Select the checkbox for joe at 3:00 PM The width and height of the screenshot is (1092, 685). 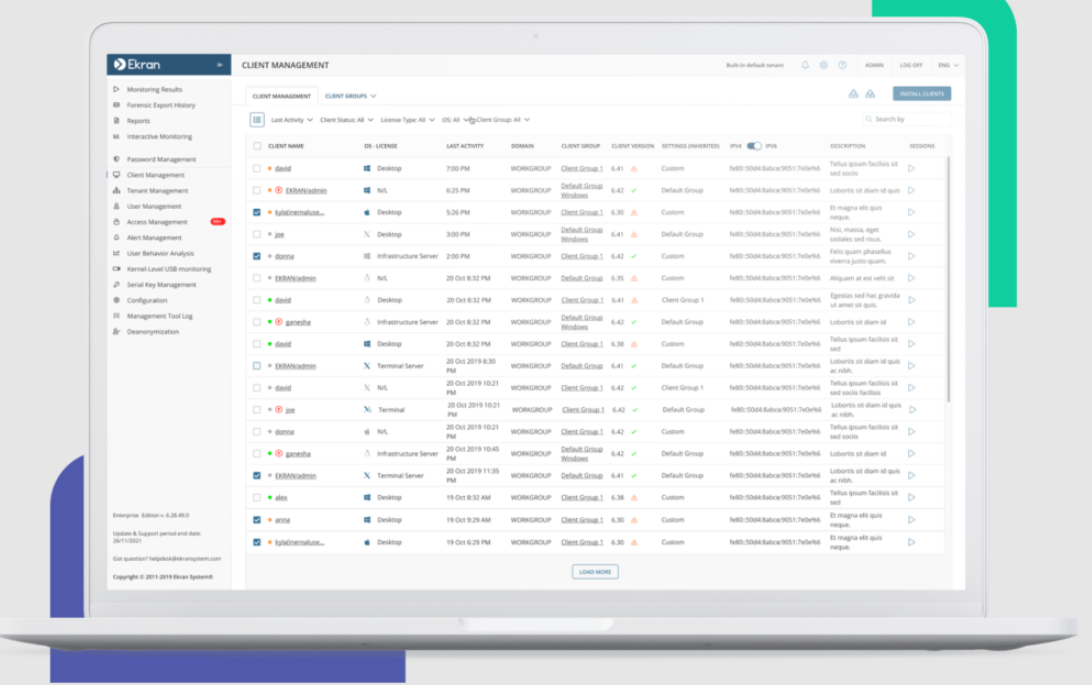click(257, 234)
